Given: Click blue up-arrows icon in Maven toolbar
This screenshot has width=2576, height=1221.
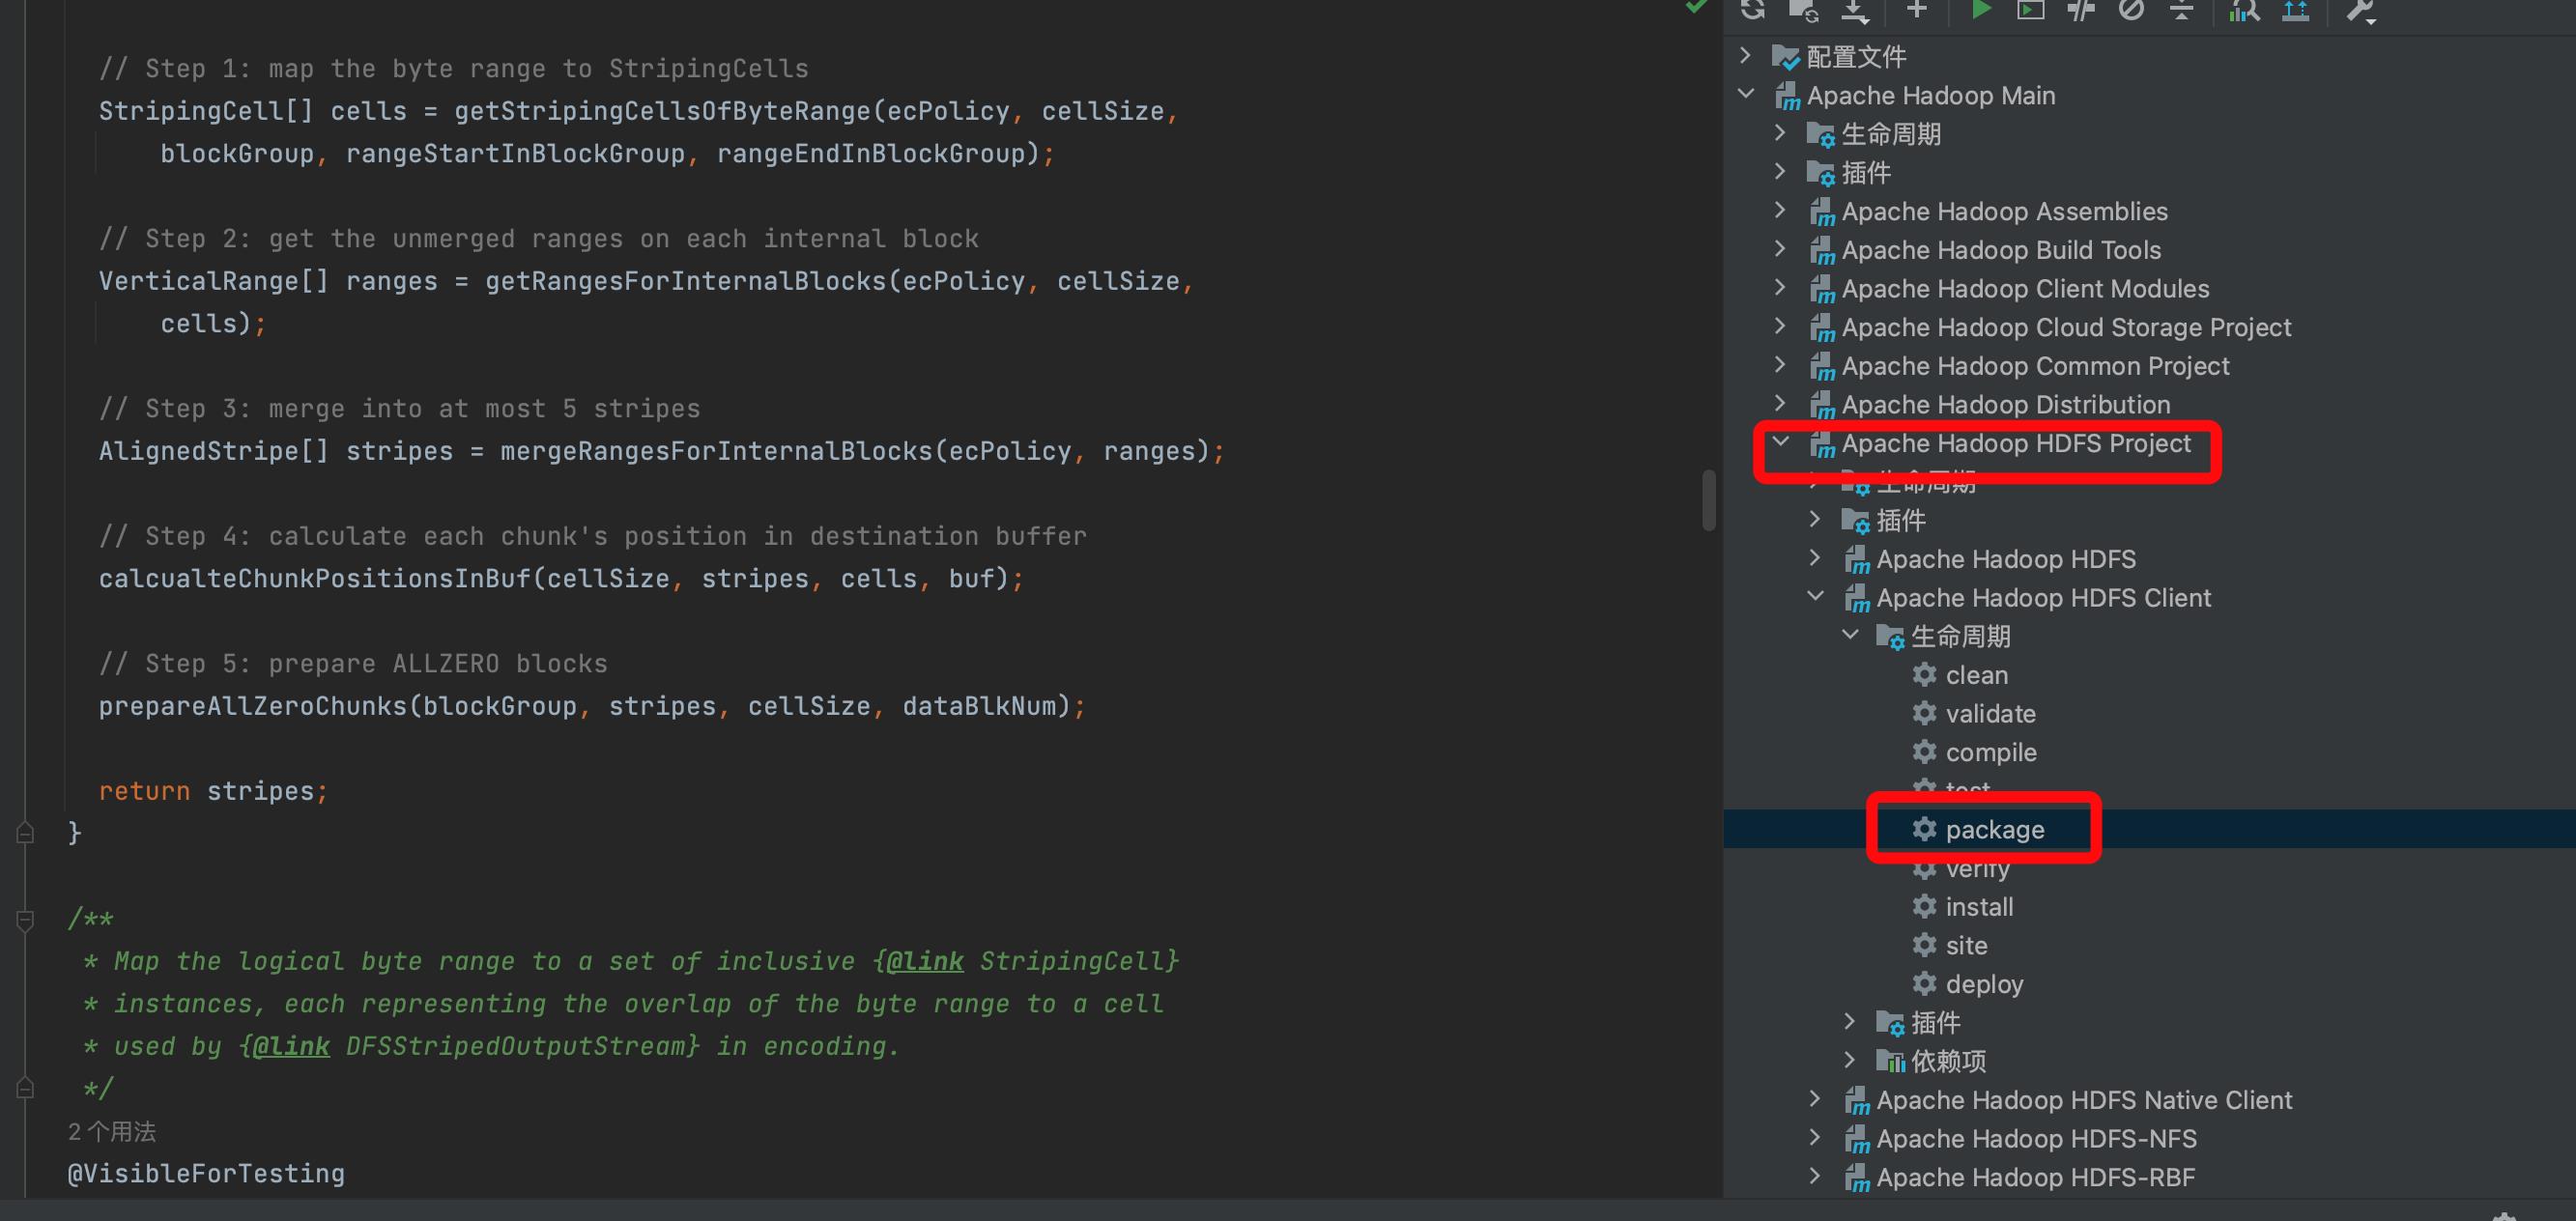Looking at the screenshot, I should 2295,10.
